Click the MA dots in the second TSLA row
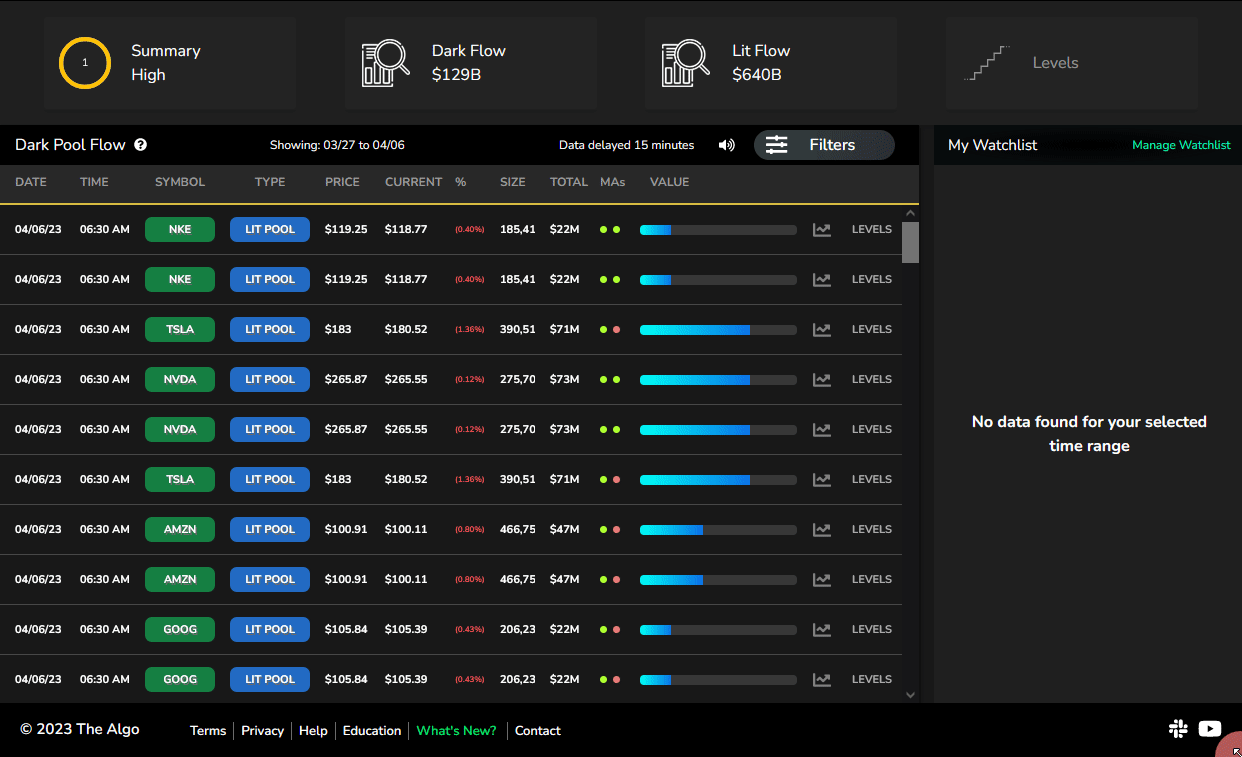This screenshot has height=757, width=1242. [x=610, y=479]
